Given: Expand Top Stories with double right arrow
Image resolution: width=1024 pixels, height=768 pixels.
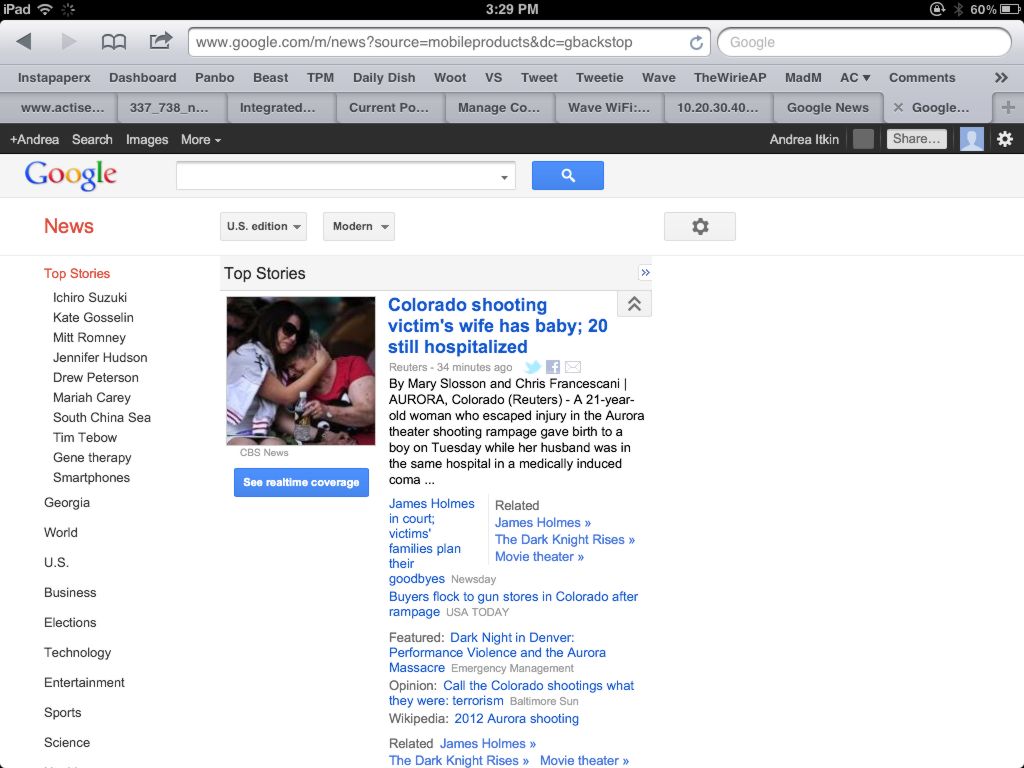Looking at the screenshot, I should pyautogui.click(x=645, y=273).
